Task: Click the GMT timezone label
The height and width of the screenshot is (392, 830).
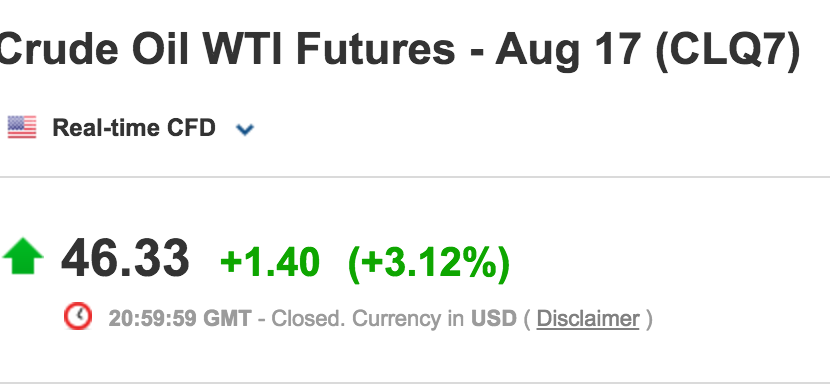Action: (228, 319)
